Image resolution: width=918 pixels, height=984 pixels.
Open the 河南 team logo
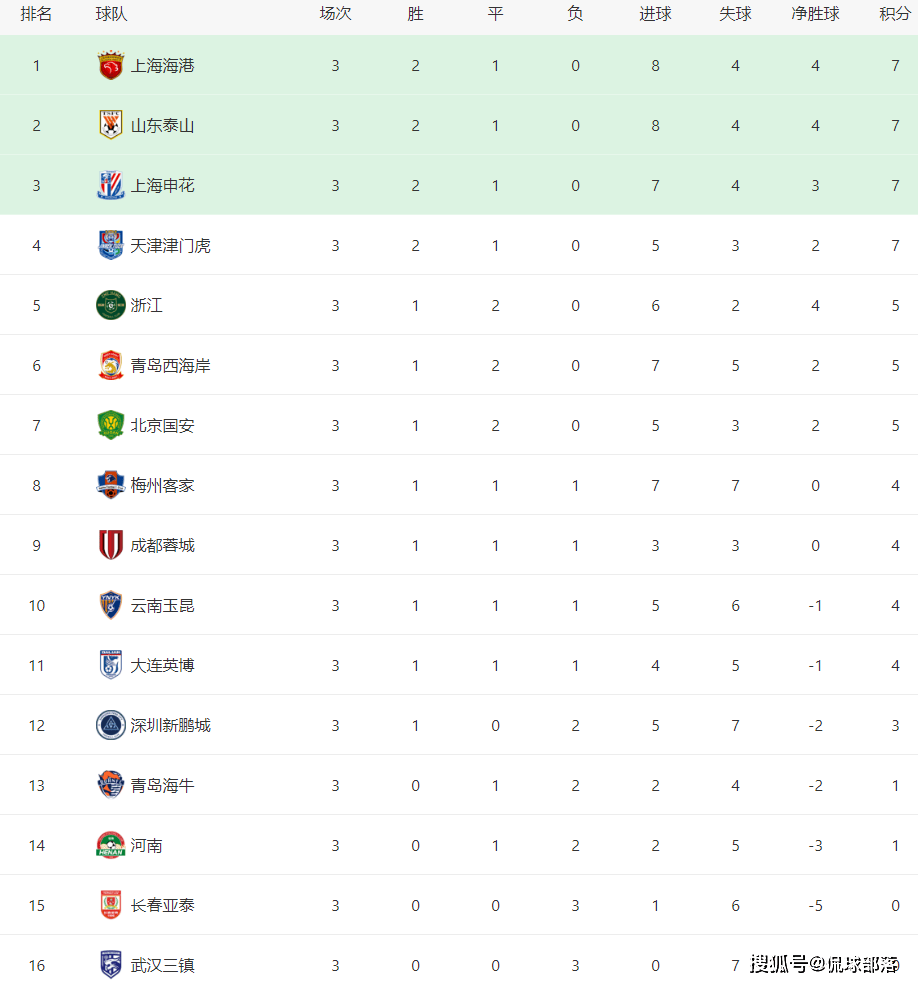(111, 845)
